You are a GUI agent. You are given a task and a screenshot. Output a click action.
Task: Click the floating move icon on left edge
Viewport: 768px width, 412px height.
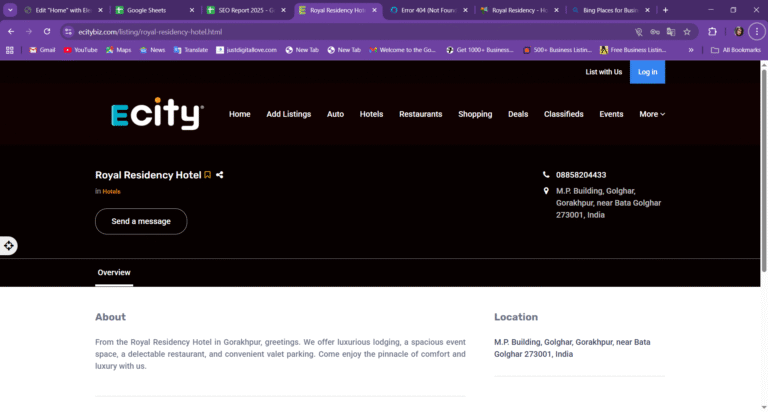click(x=9, y=246)
